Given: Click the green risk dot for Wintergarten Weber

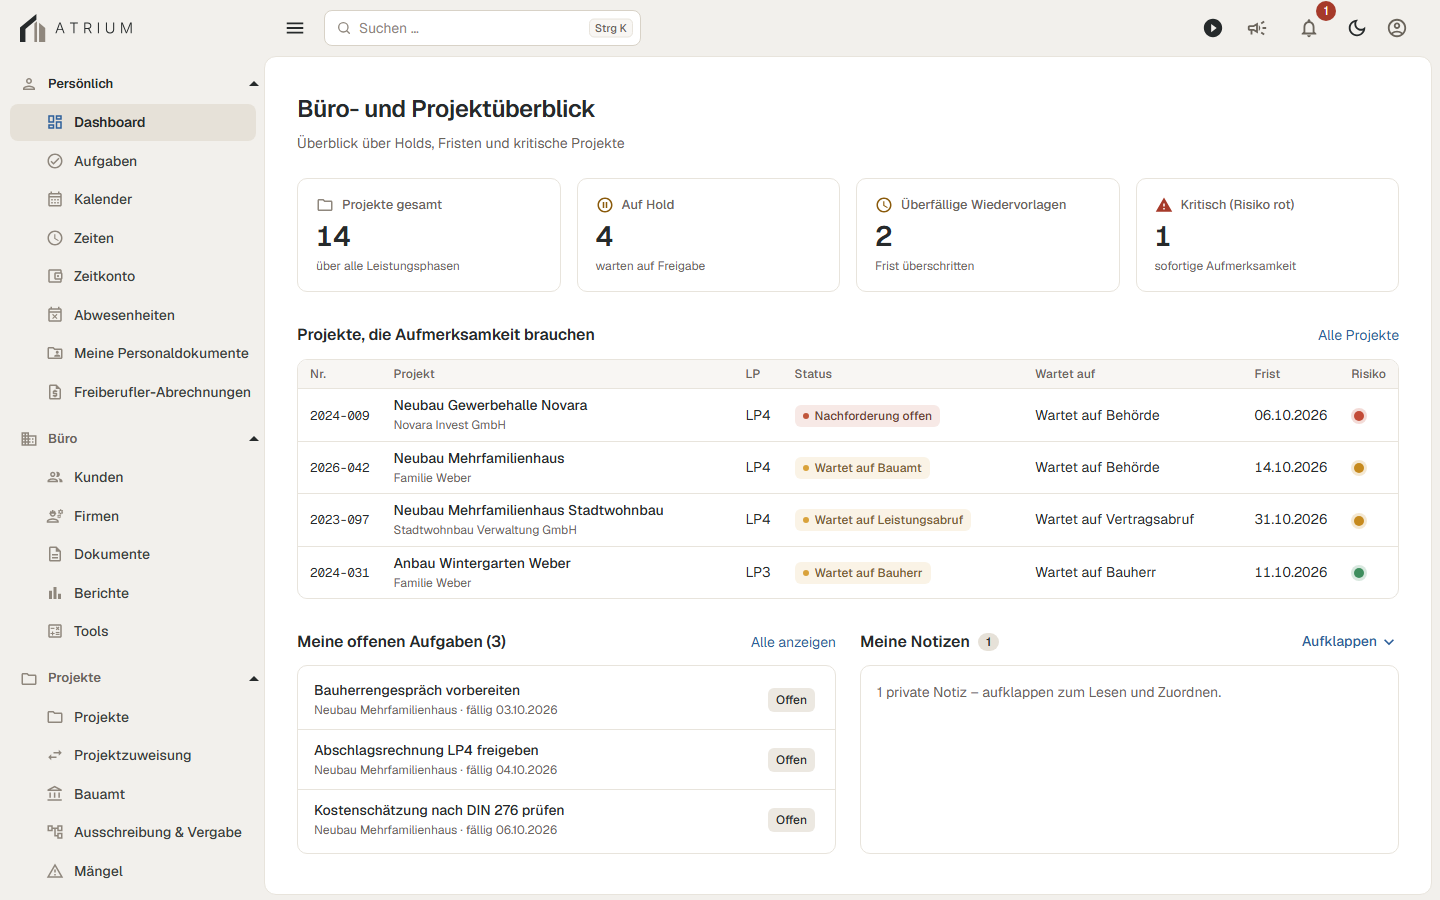Looking at the screenshot, I should tap(1359, 573).
